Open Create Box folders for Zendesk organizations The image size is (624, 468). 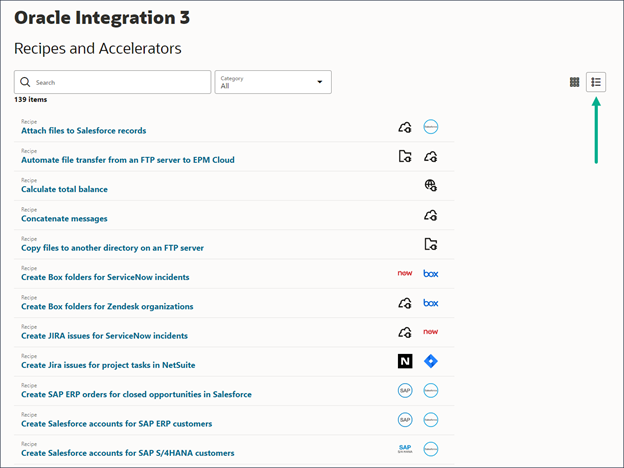tap(107, 306)
